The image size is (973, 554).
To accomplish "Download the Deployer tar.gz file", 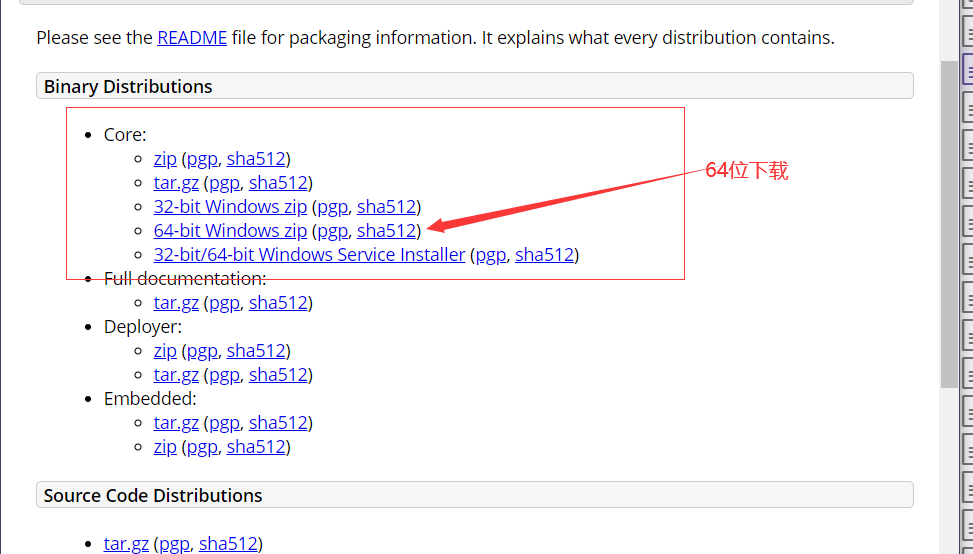I will pyautogui.click(x=176, y=375).
